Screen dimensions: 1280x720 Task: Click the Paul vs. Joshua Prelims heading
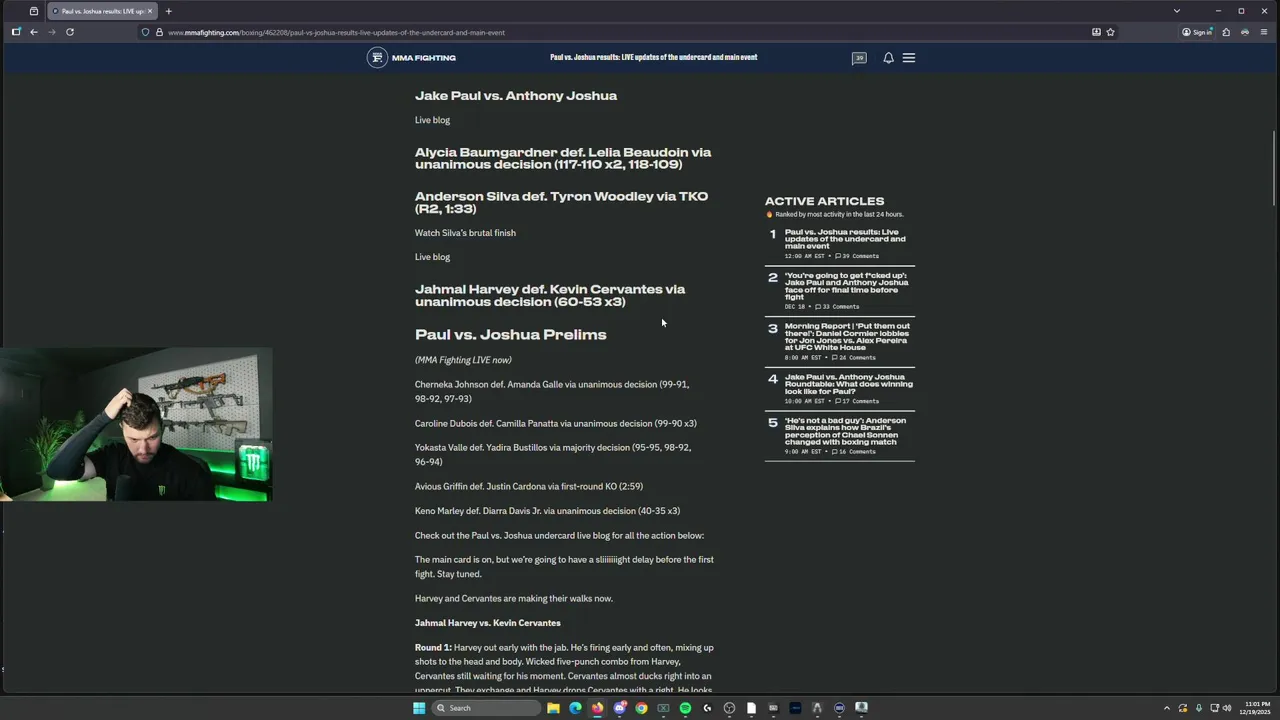(x=510, y=334)
